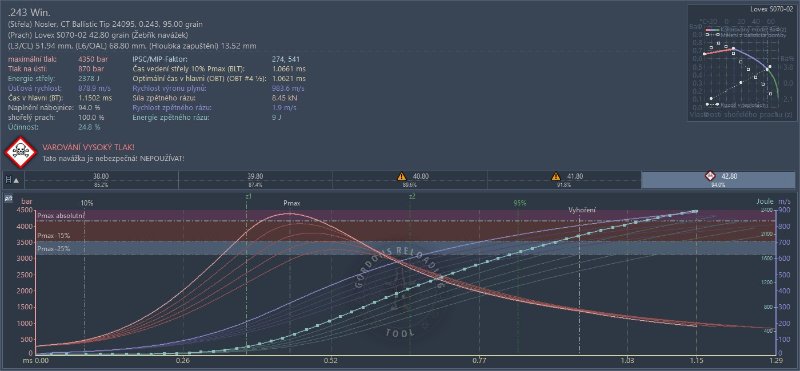This screenshot has height=371, width=800.
Task: Click the Úsťová rychlost value 878.9 m/s
Action: coord(94,88)
